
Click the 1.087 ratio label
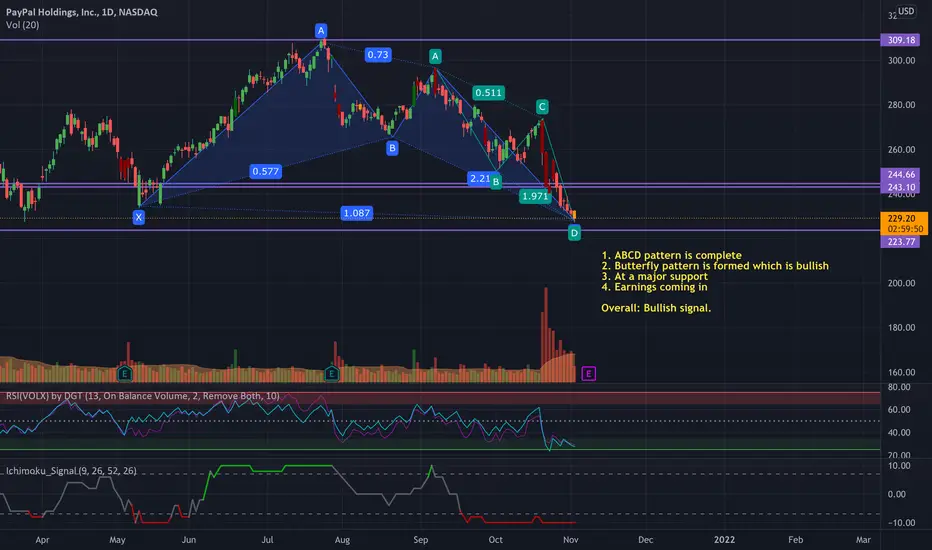[357, 213]
